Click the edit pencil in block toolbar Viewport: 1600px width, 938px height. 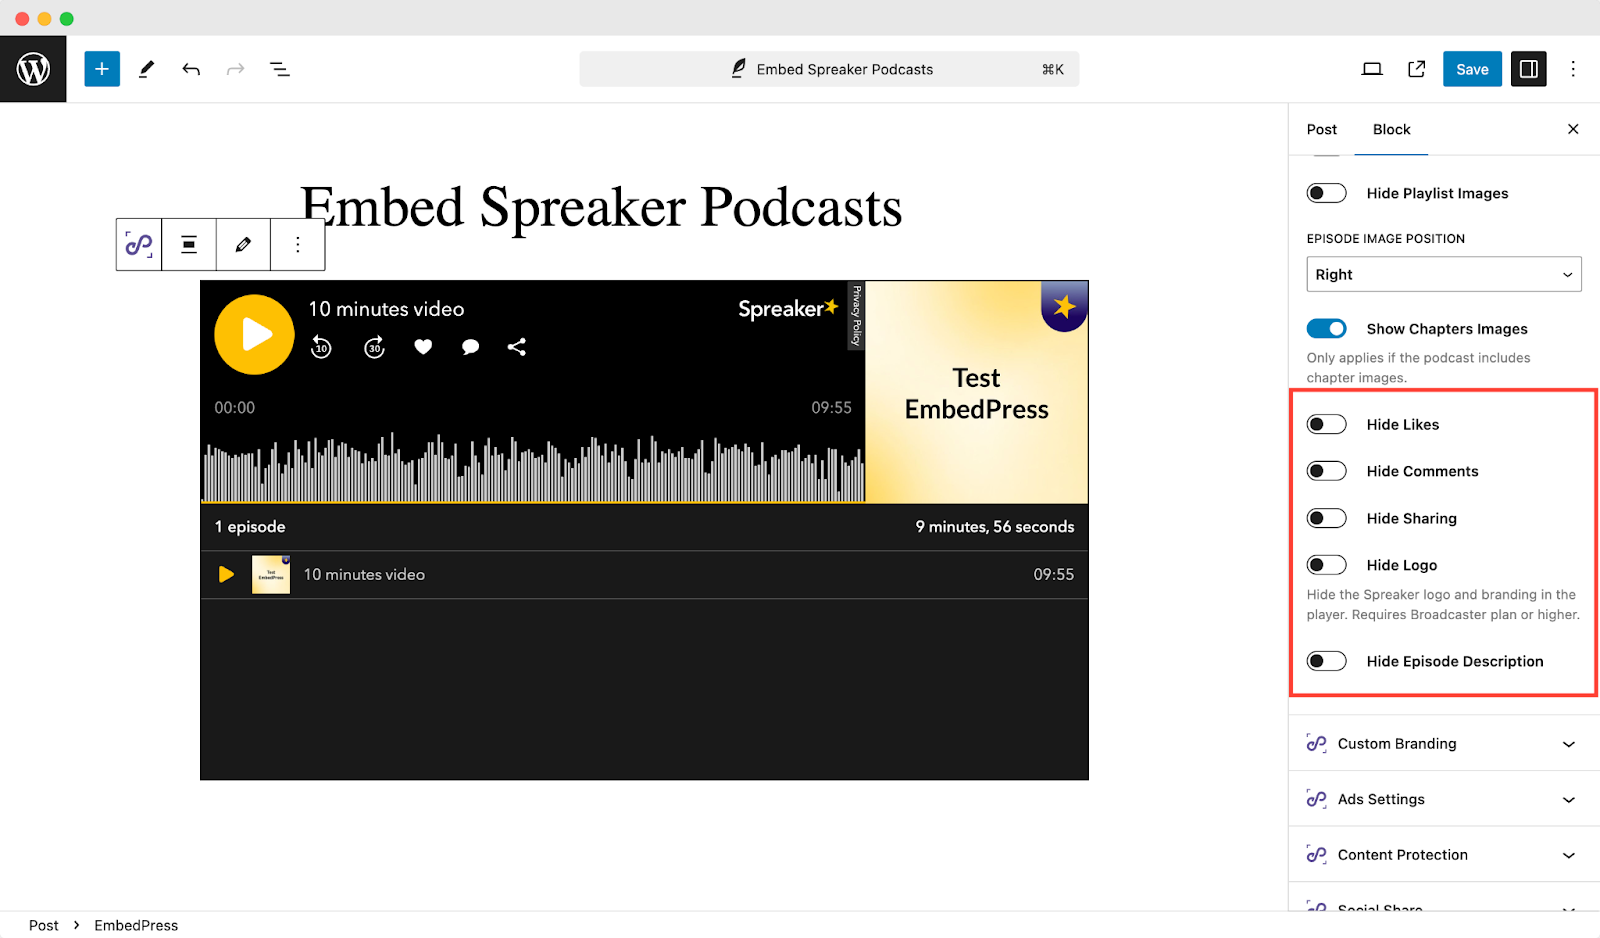pyautogui.click(x=243, y=244)
